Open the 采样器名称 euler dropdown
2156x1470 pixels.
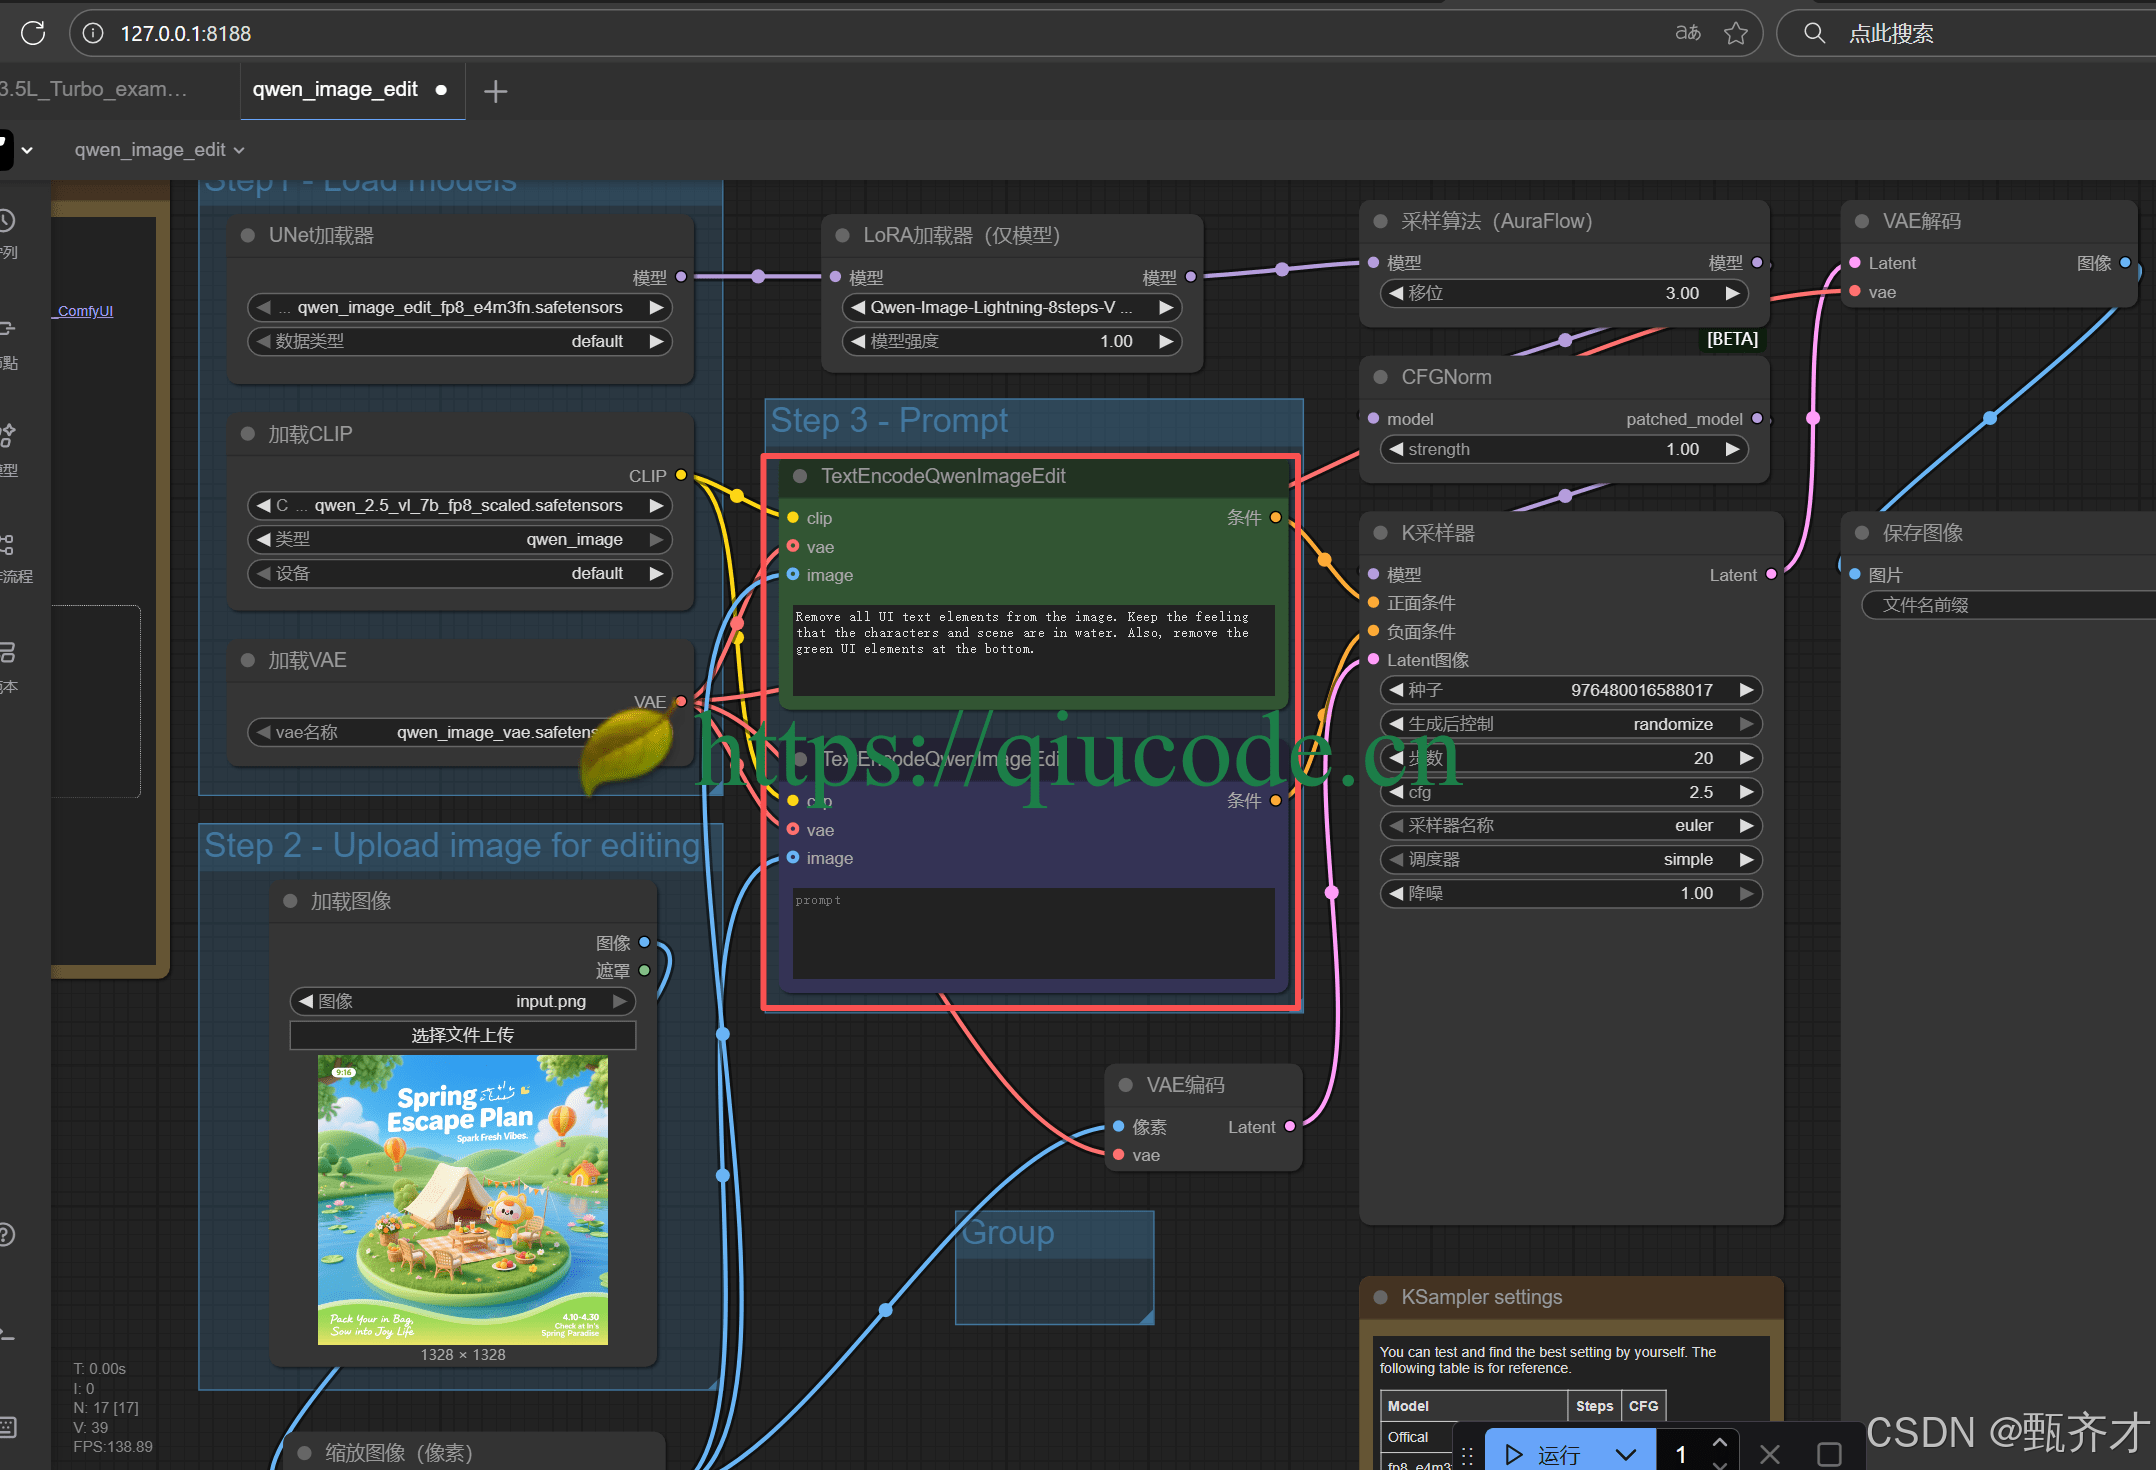(1571, 825)
